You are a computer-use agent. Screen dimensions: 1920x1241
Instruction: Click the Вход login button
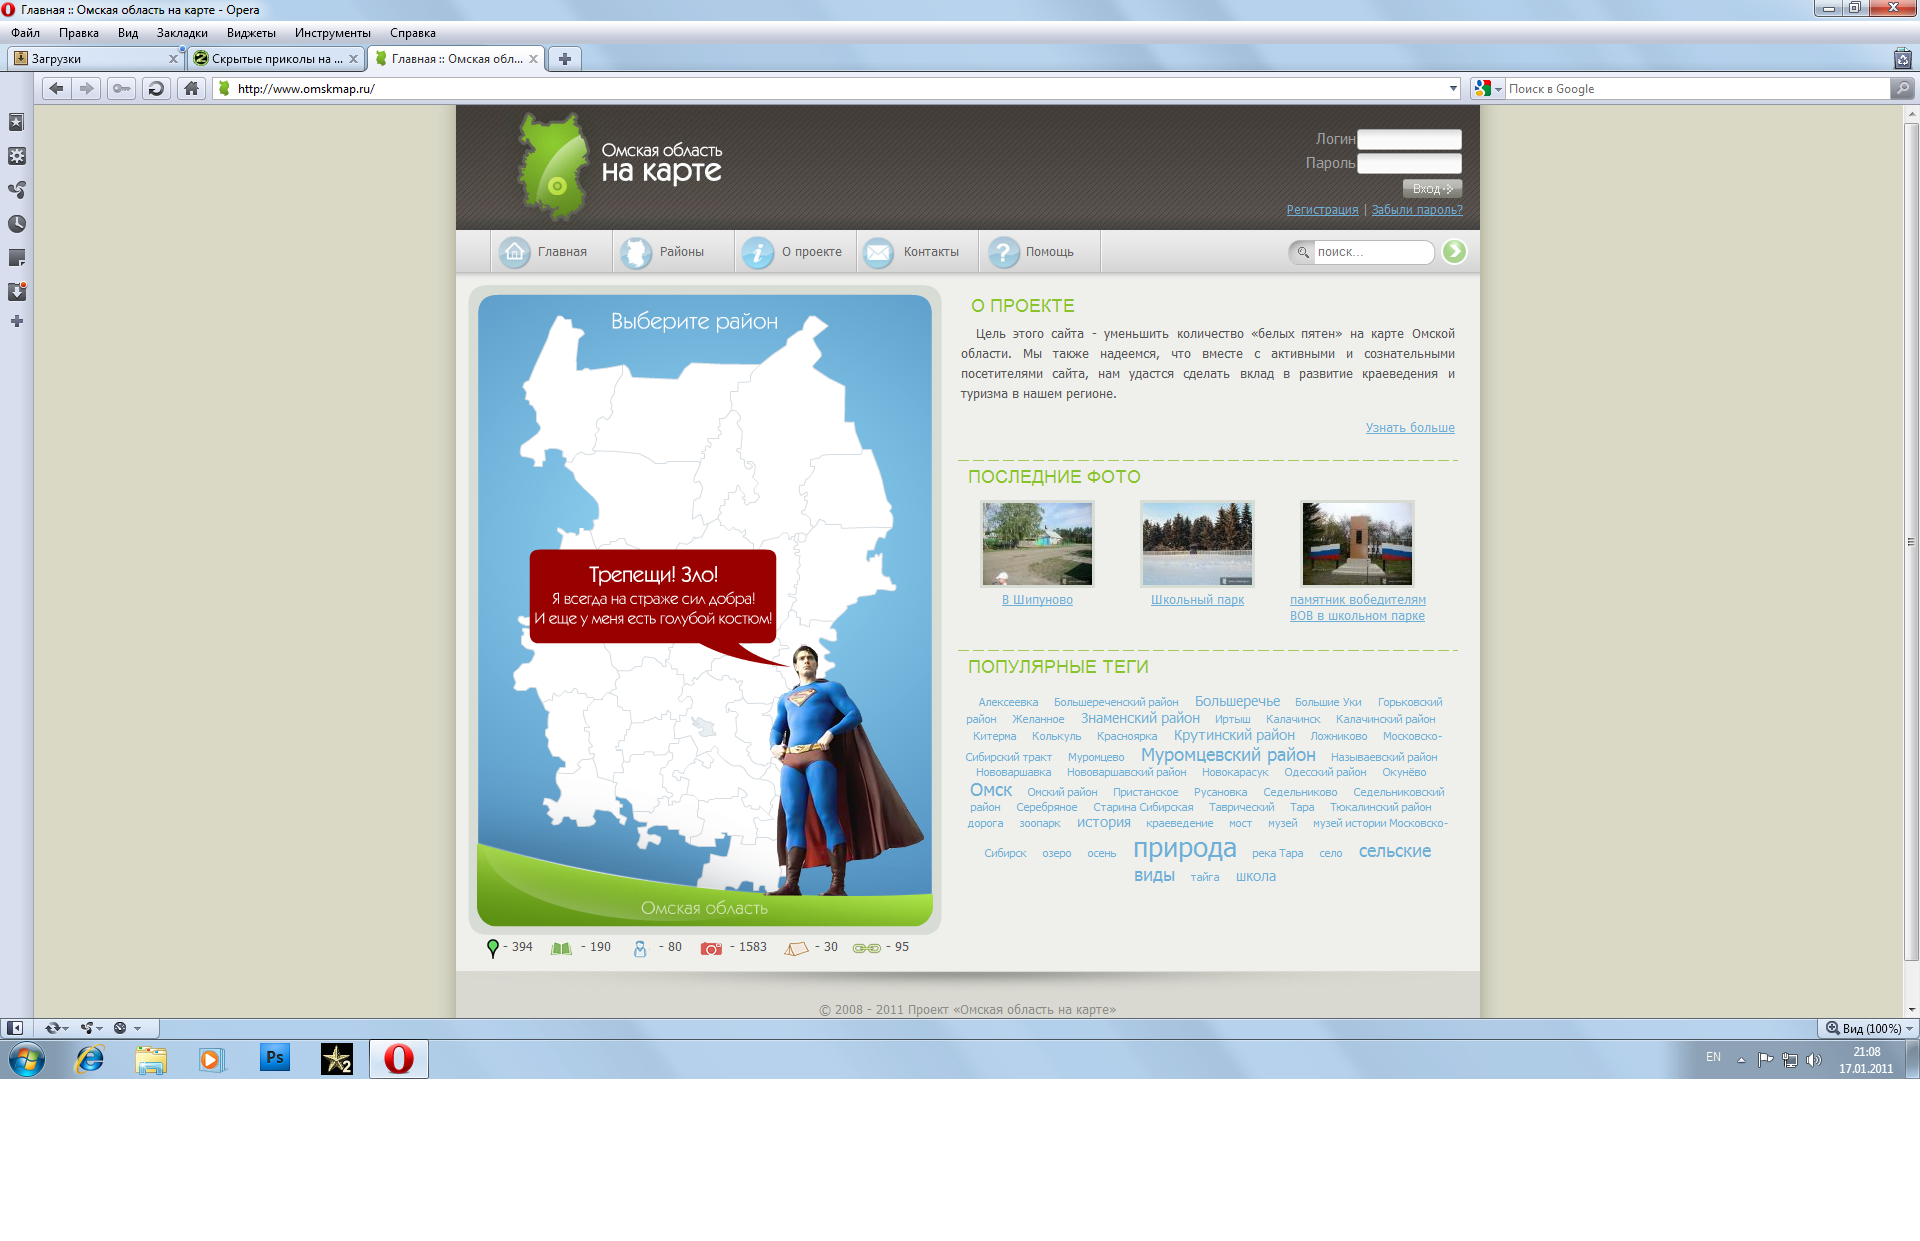tap(1432, 188)
